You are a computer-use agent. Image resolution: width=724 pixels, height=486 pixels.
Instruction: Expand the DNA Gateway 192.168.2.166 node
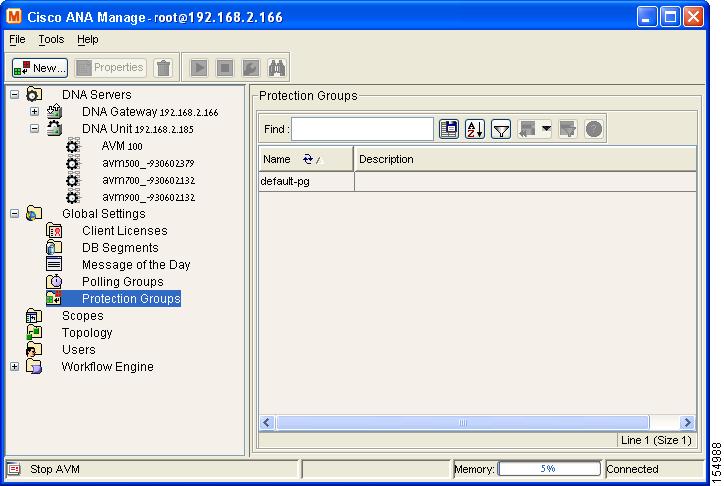click(34, 111)
